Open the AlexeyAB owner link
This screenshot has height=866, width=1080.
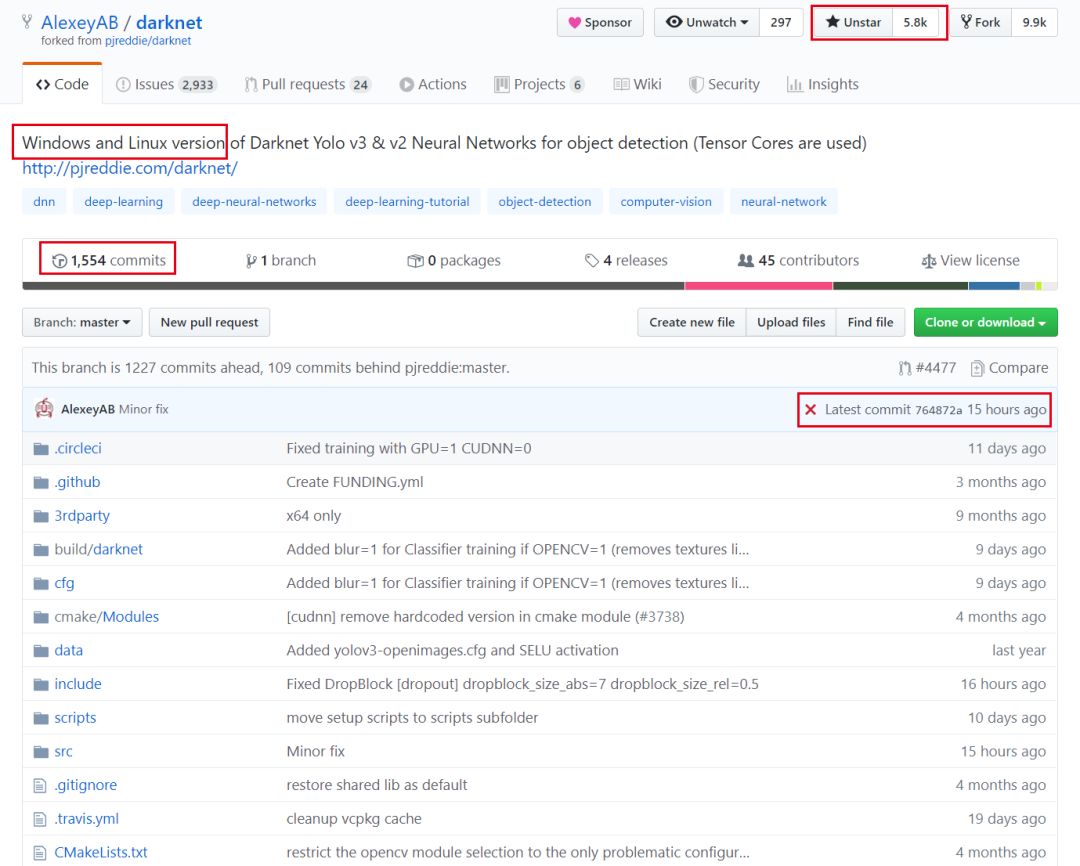coord(79,22)
